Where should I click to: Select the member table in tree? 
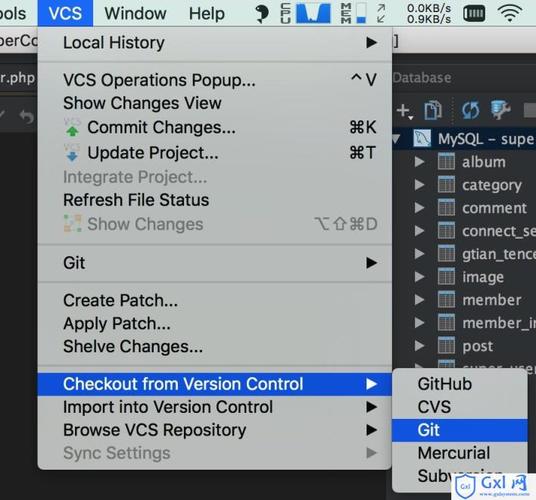tap(492, 300)
